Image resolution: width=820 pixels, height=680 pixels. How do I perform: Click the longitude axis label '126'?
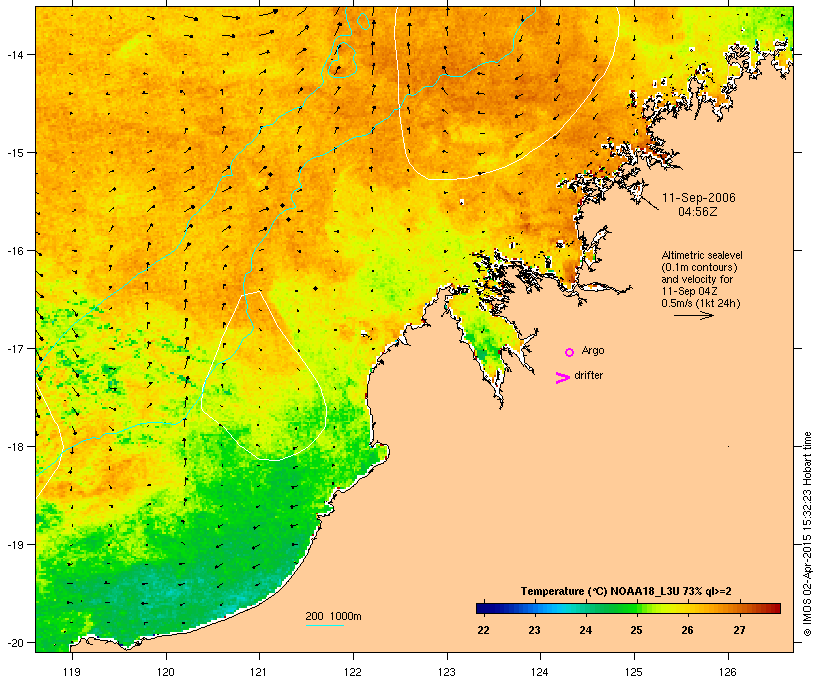(728, 672)
